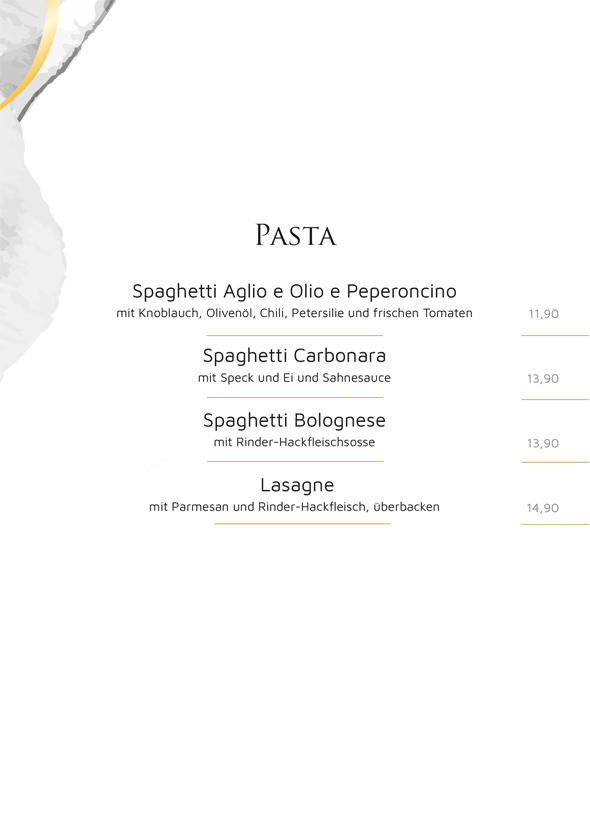Click the Spaghetti Bolognese price 13,90
The width and height of the screenshot is (590, 835).
tap(543, 443)
